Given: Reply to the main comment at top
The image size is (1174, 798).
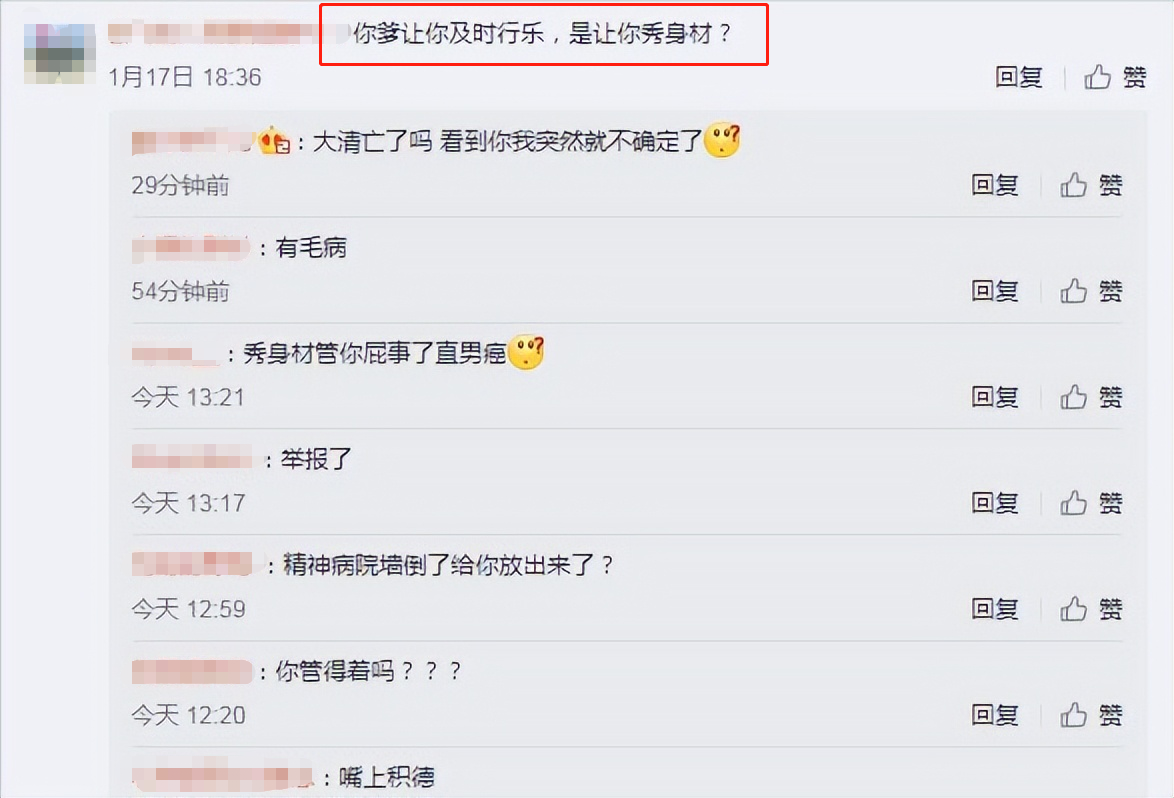Looking at the screenshot, I should [x=1019, y=77].
